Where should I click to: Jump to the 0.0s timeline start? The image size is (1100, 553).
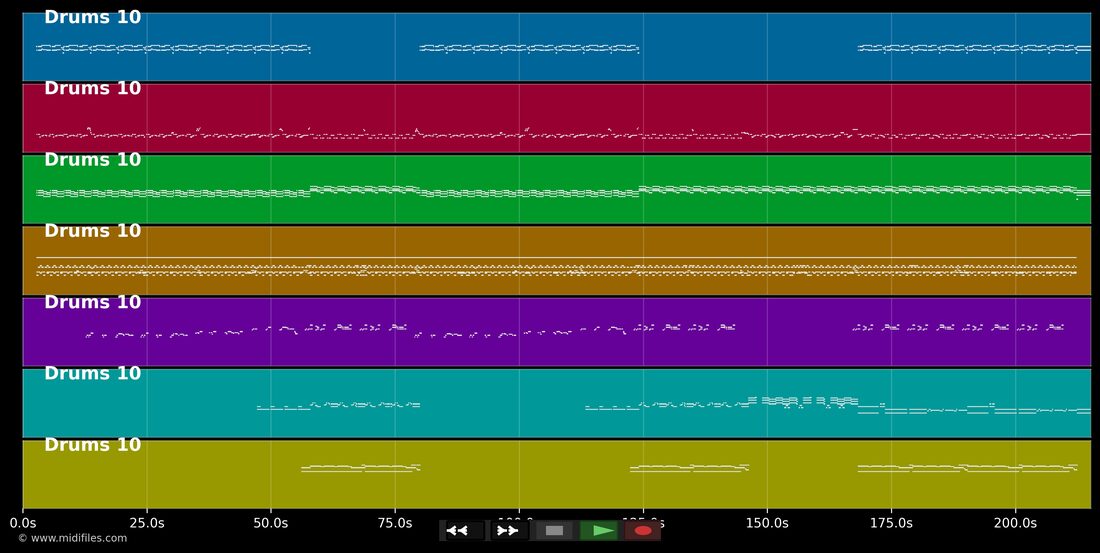(22, 523)
